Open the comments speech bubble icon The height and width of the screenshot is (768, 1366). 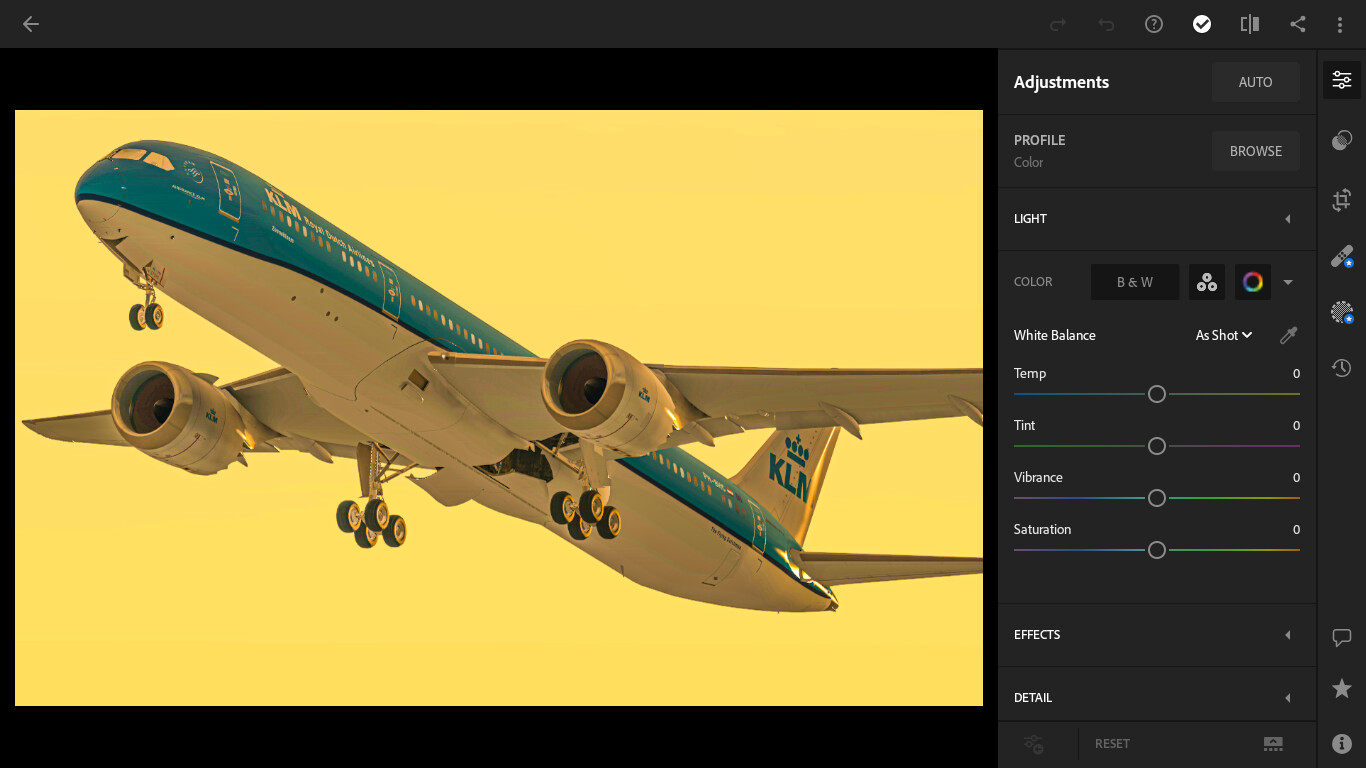click(x=1342, y=637)
